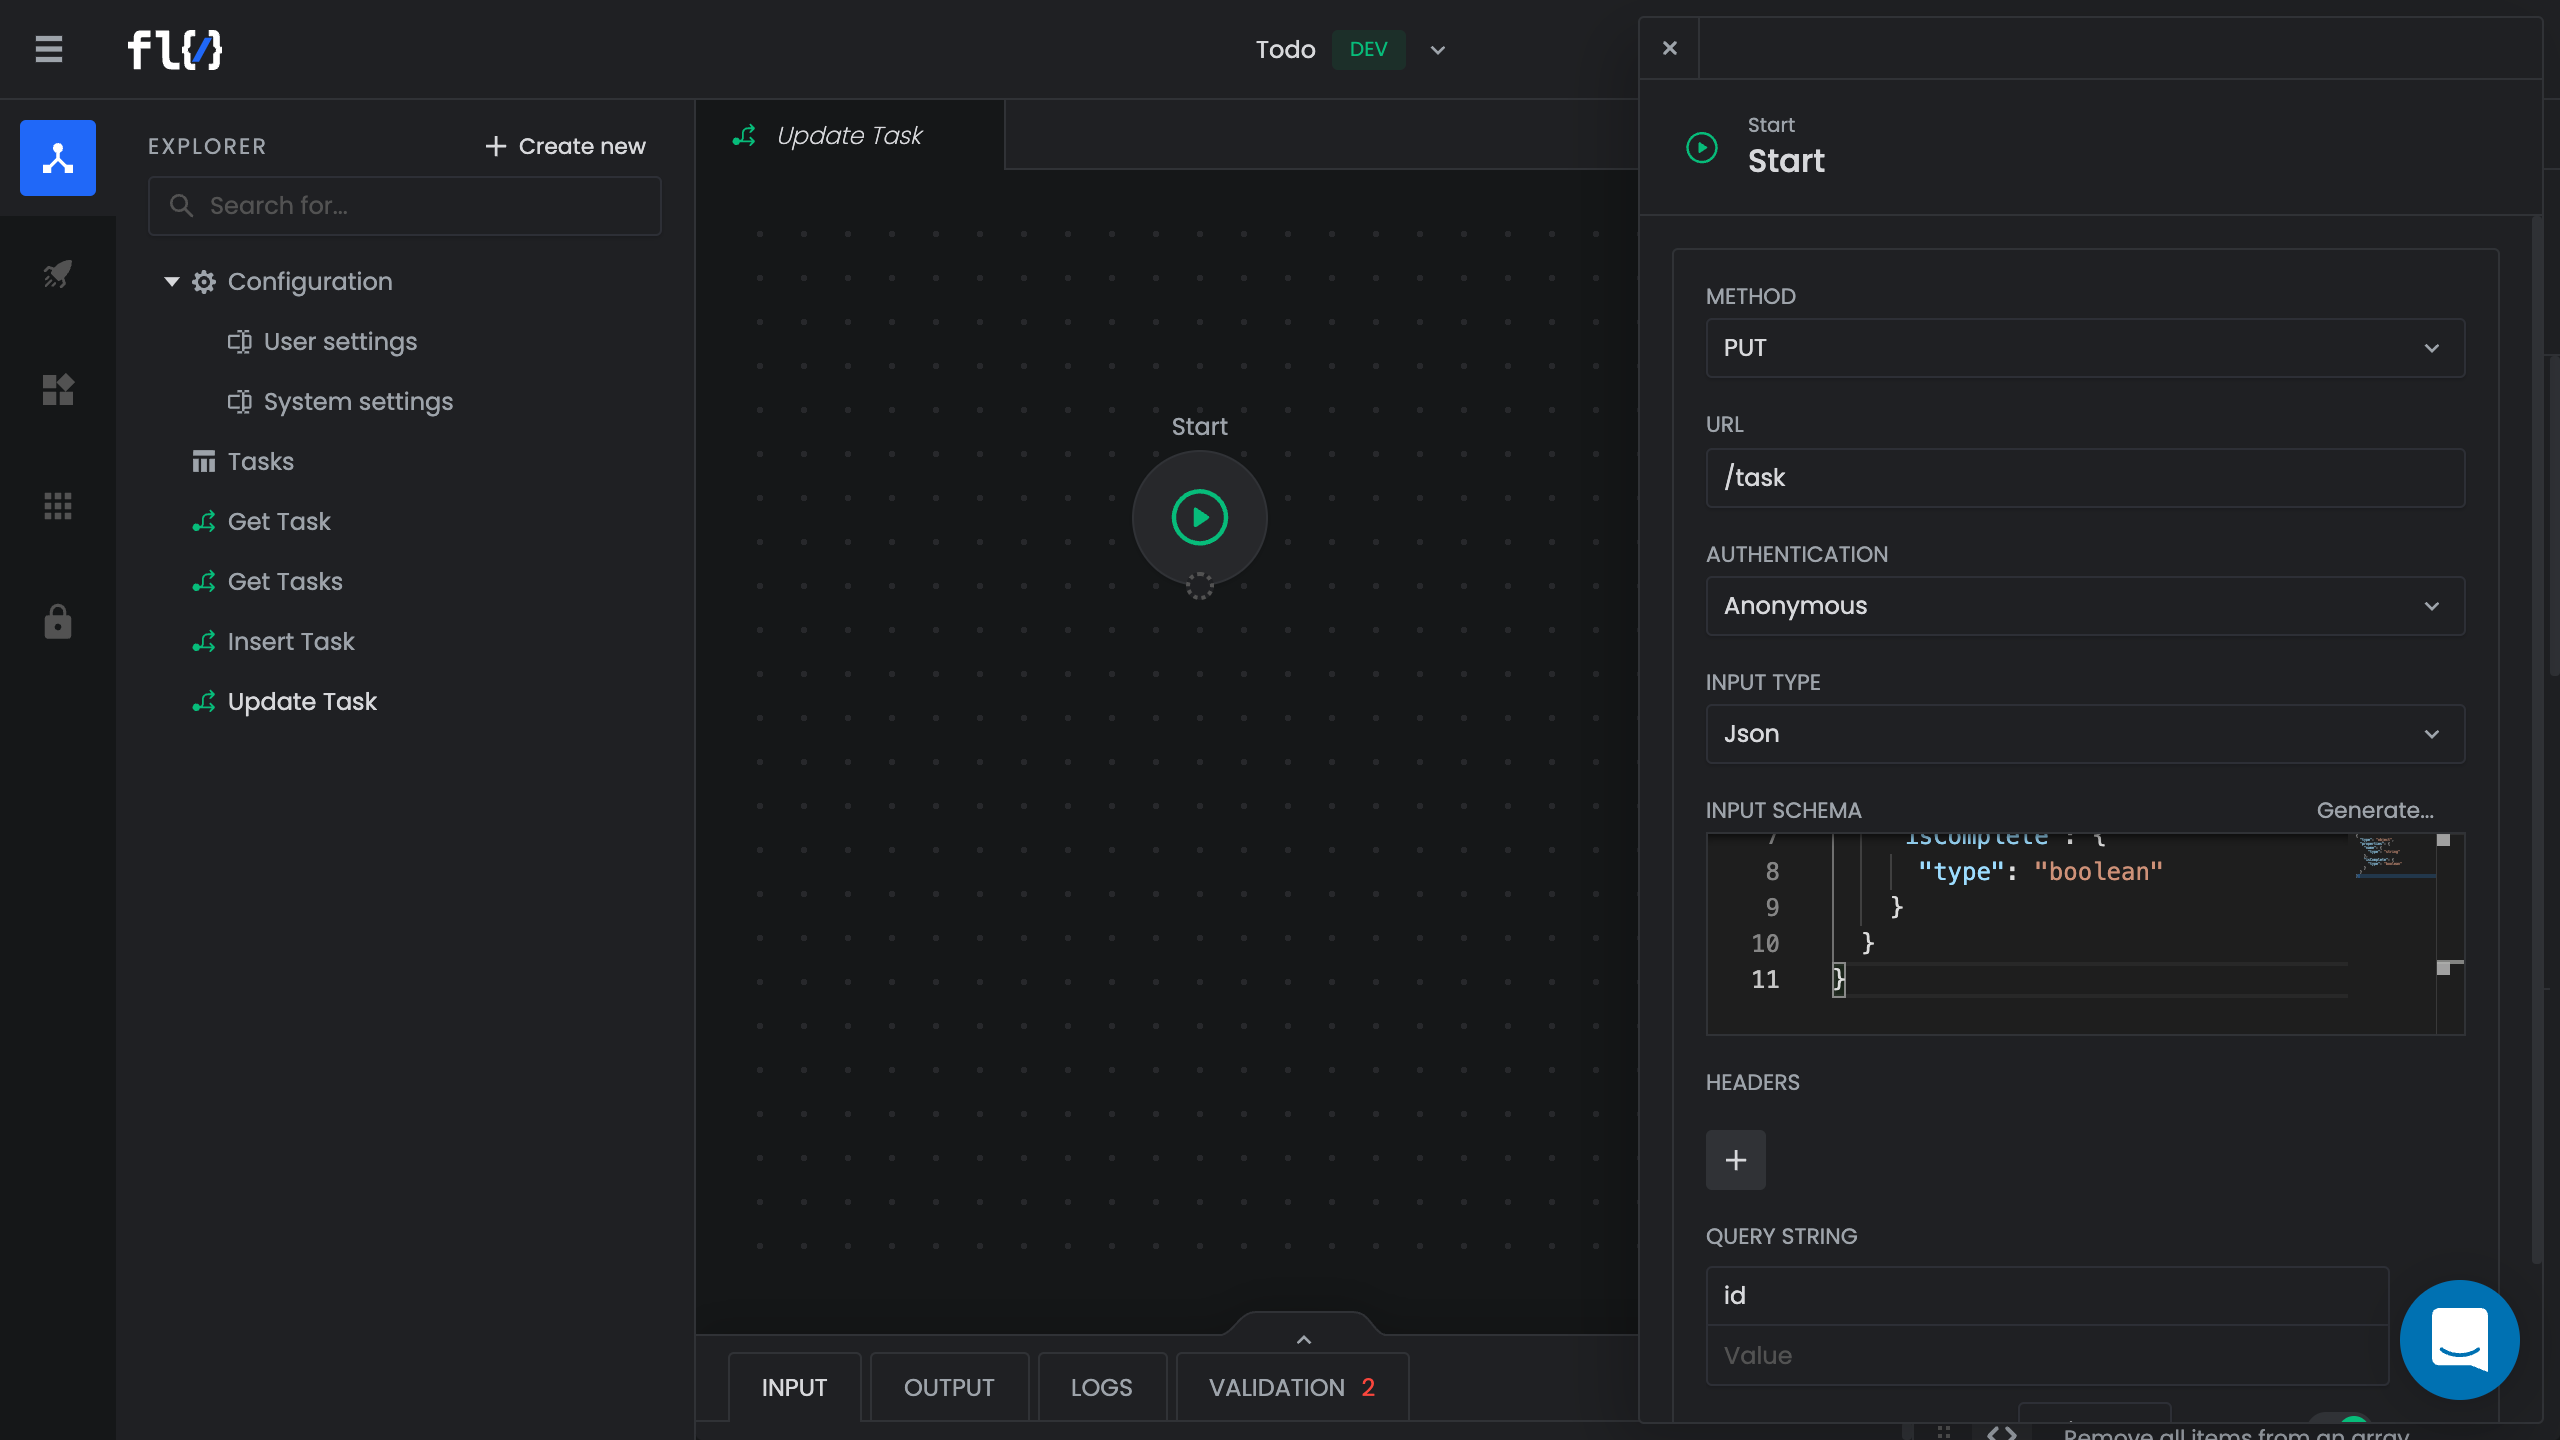
Task: Click the Tasks table icon
Action: click(204, 462)
